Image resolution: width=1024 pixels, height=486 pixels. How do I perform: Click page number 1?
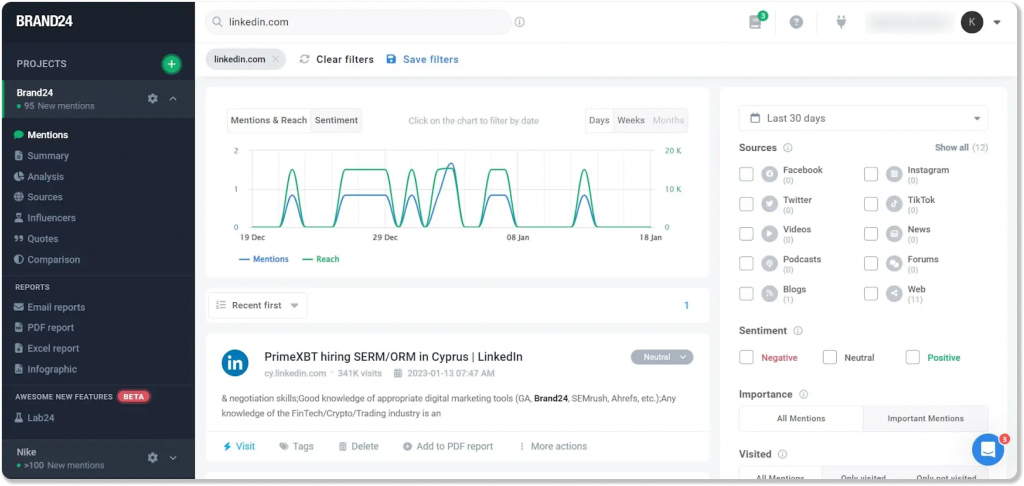point(686,306)
